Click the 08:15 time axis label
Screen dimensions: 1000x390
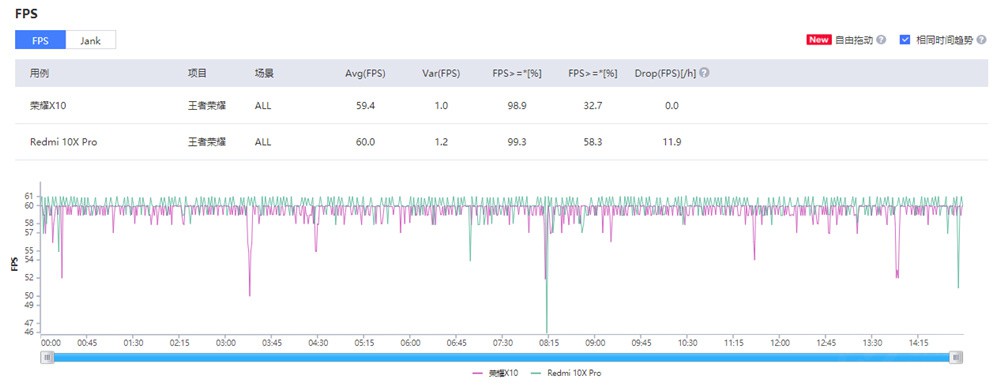tap(549, 343)
